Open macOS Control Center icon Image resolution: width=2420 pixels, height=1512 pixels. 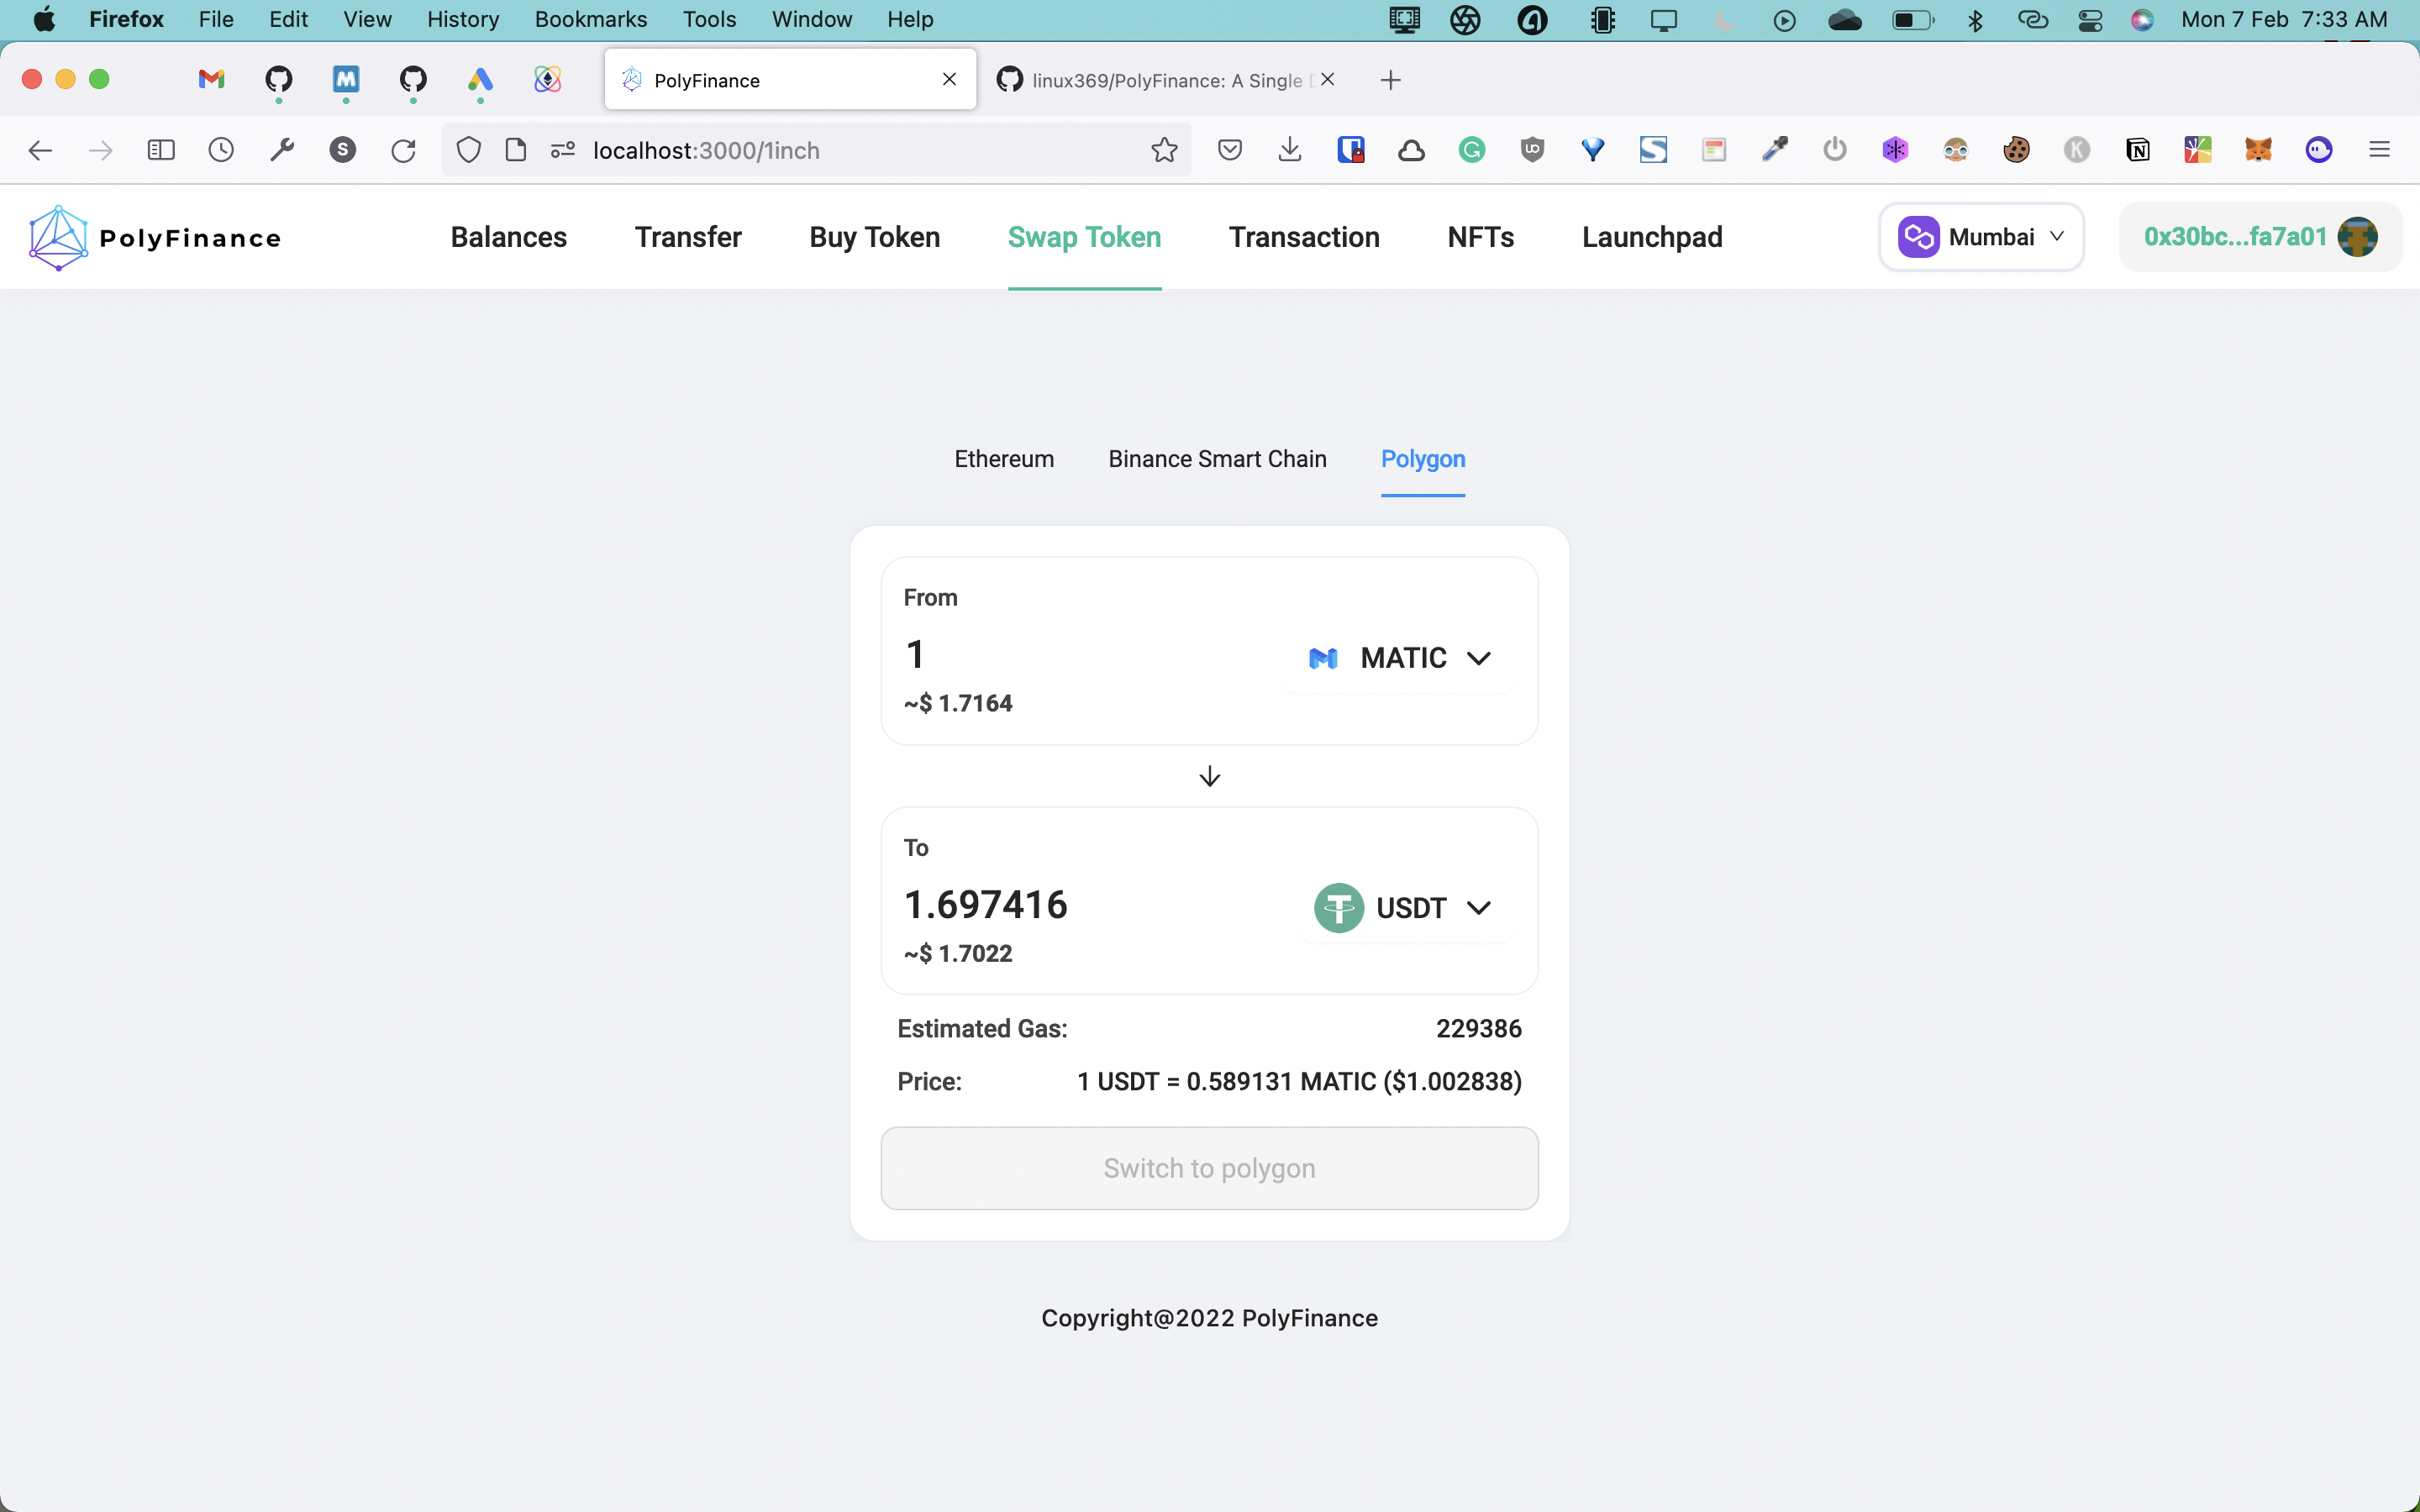coord(2090,20)
